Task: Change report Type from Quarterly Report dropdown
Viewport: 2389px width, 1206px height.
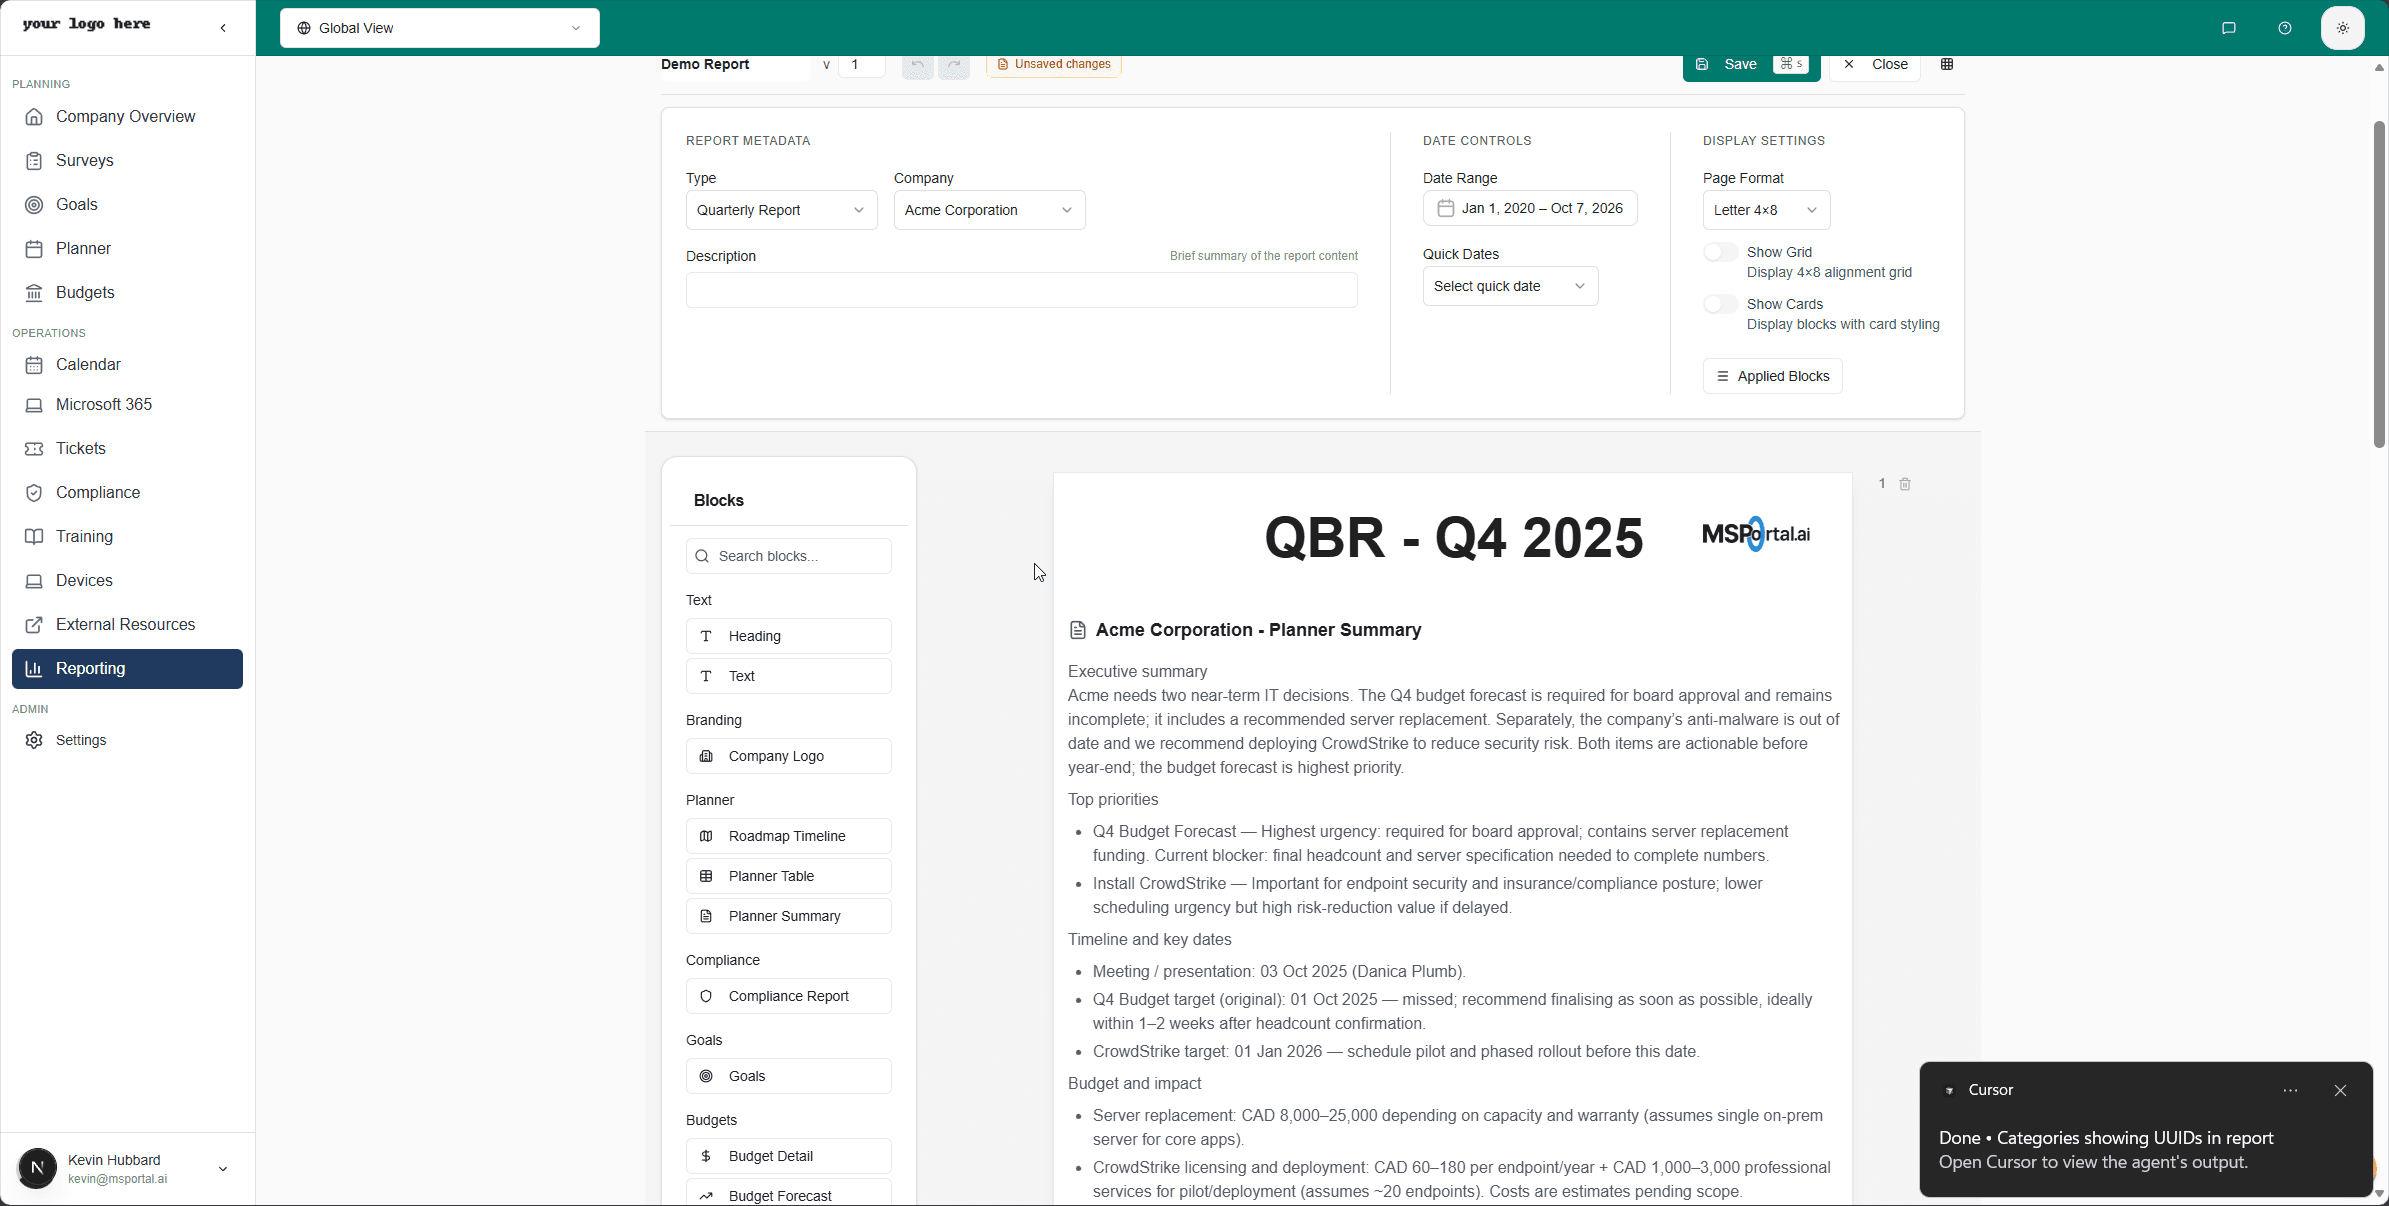Action: [780, 210]
